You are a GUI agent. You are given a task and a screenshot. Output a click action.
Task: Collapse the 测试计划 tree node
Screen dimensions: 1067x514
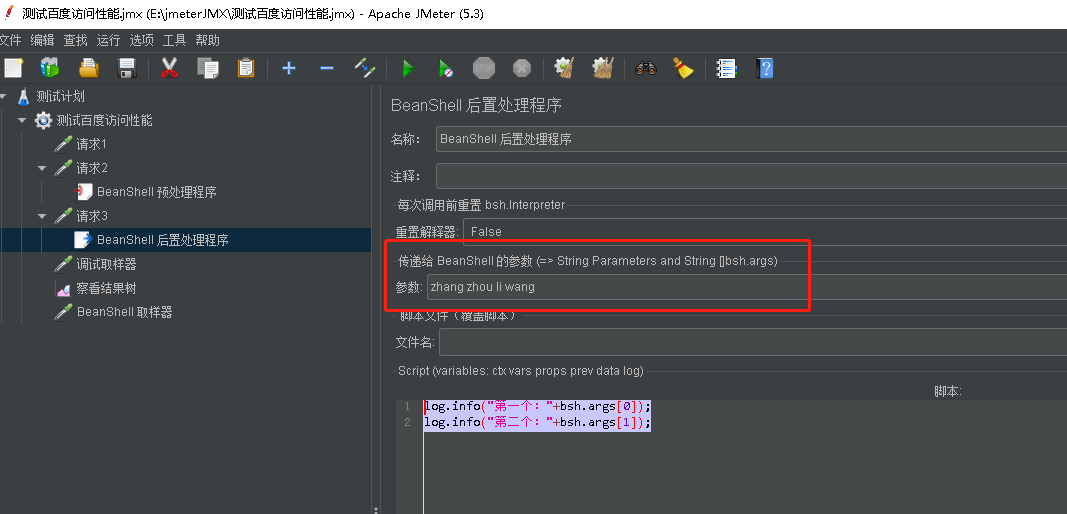[x=3, y=97]
